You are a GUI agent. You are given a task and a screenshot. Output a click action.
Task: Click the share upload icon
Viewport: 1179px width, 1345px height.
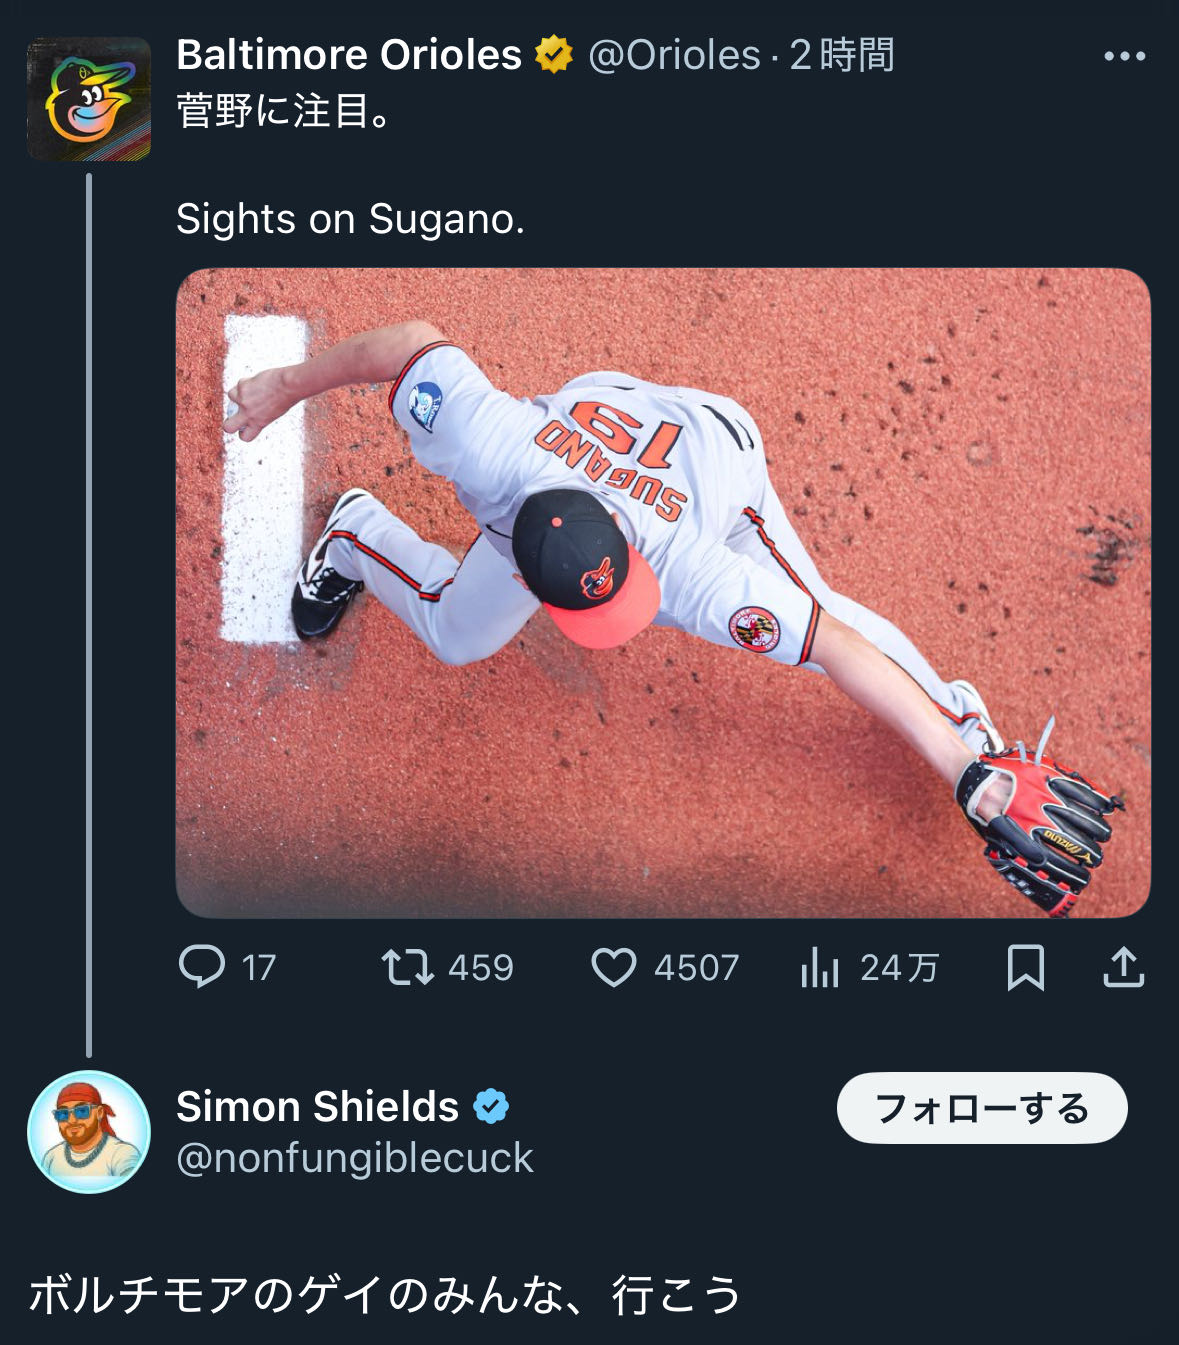[1123, 967]
